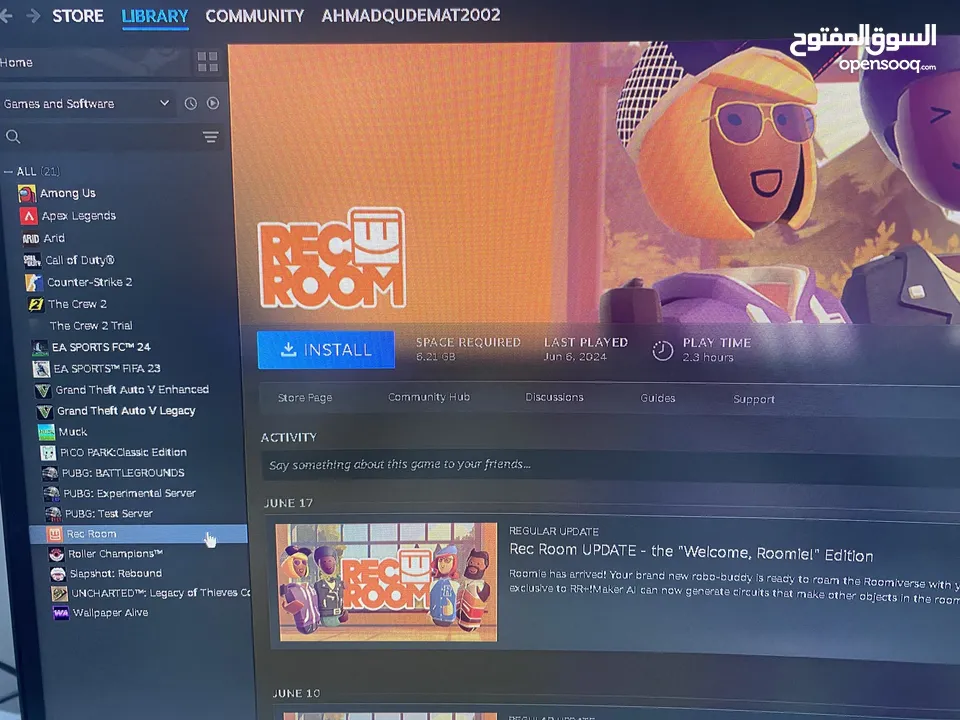
Task: Select Wallpaper Alive in the list
Action: tap(111, 613)
